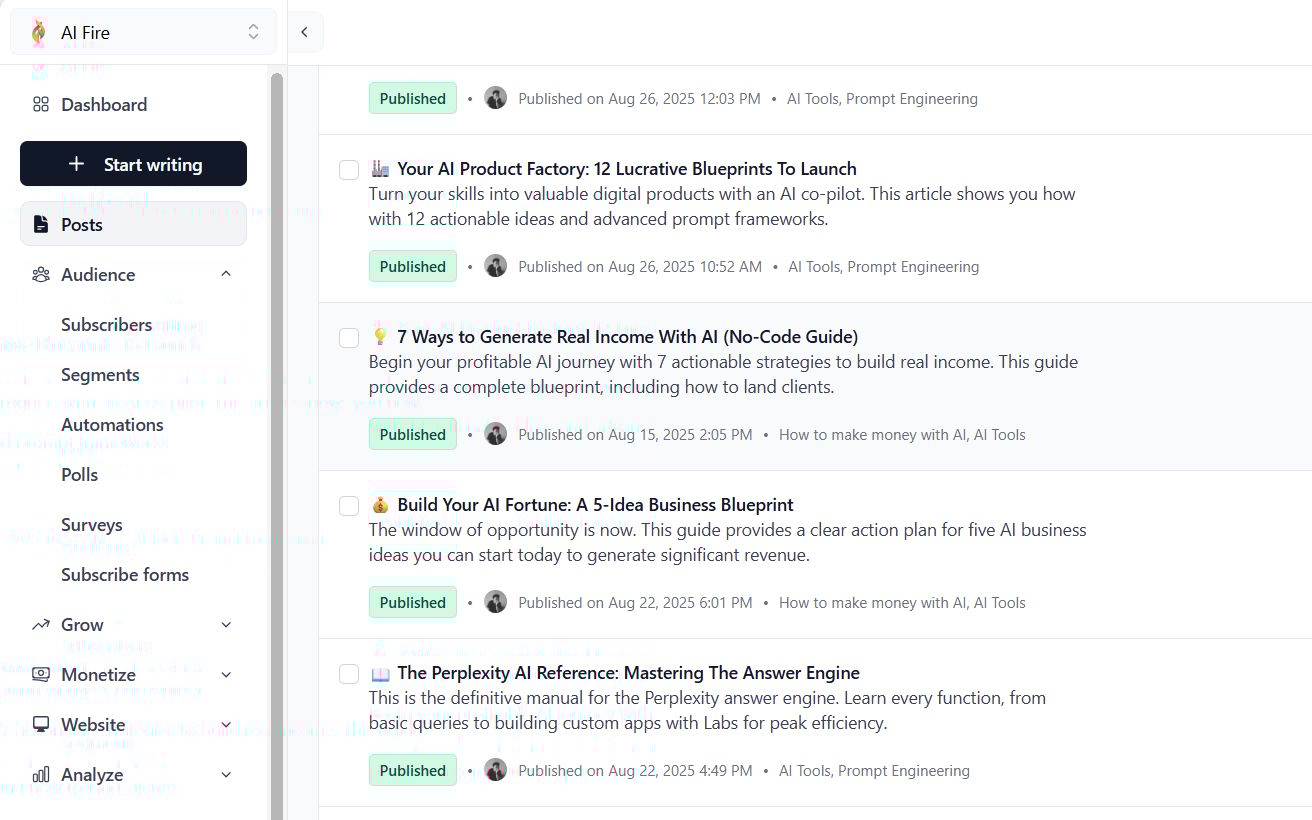Click author avatar on Perplexity AI Reference post
The width and height of the screenshot is (1312, 820).
pos(496,770)
